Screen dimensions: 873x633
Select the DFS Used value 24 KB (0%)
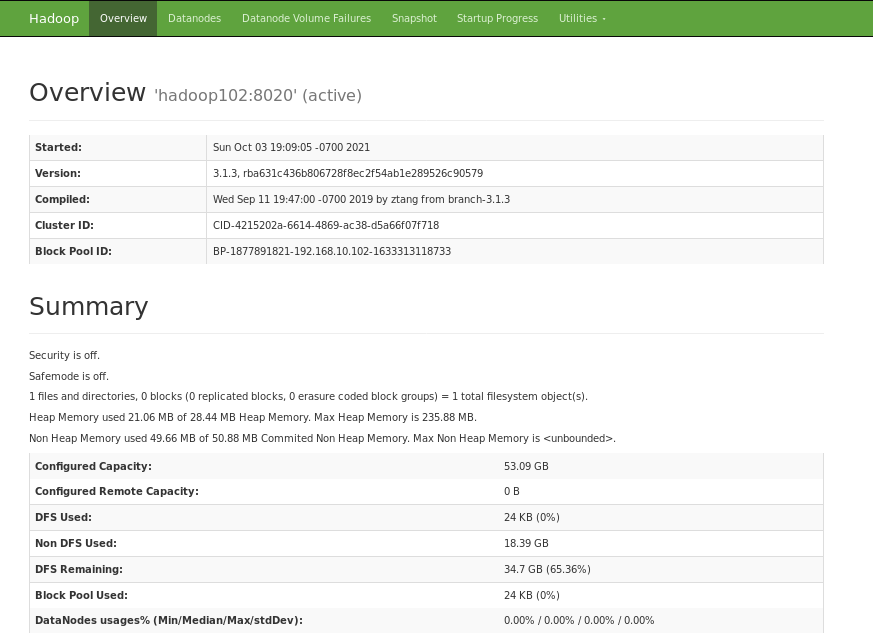click(x=532, y=517)
